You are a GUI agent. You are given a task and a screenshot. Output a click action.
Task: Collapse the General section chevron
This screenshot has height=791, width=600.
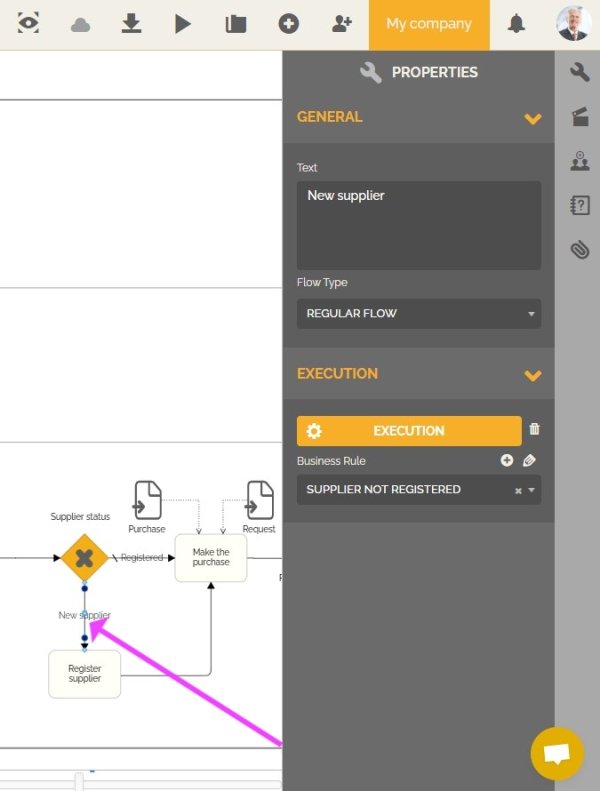(532, 118)
